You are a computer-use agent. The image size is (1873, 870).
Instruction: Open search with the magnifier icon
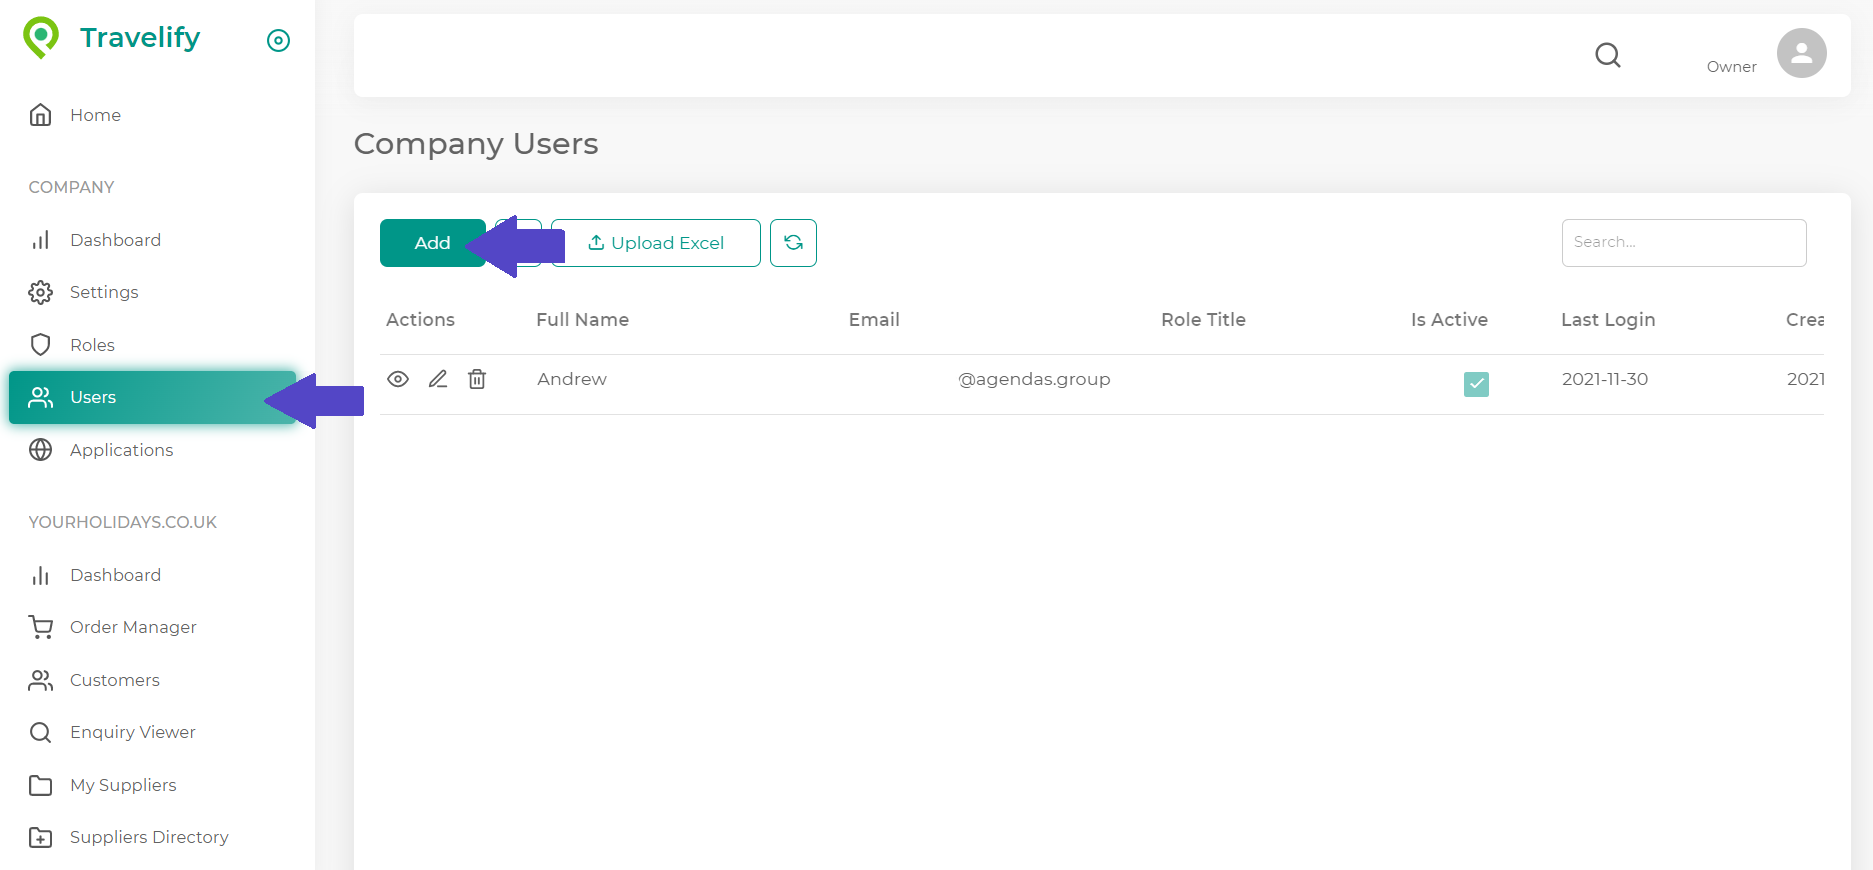point(1607,55)
